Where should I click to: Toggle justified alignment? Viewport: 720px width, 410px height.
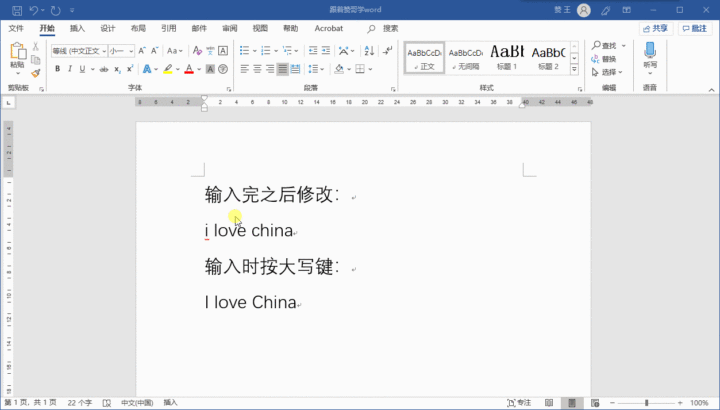pos(282,69)
